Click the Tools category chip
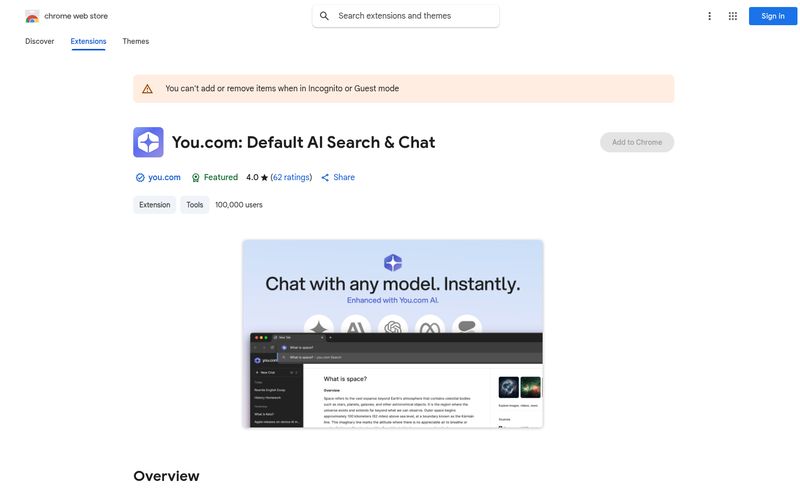Viewport: 800px width, 496px height. pos(194,205)
